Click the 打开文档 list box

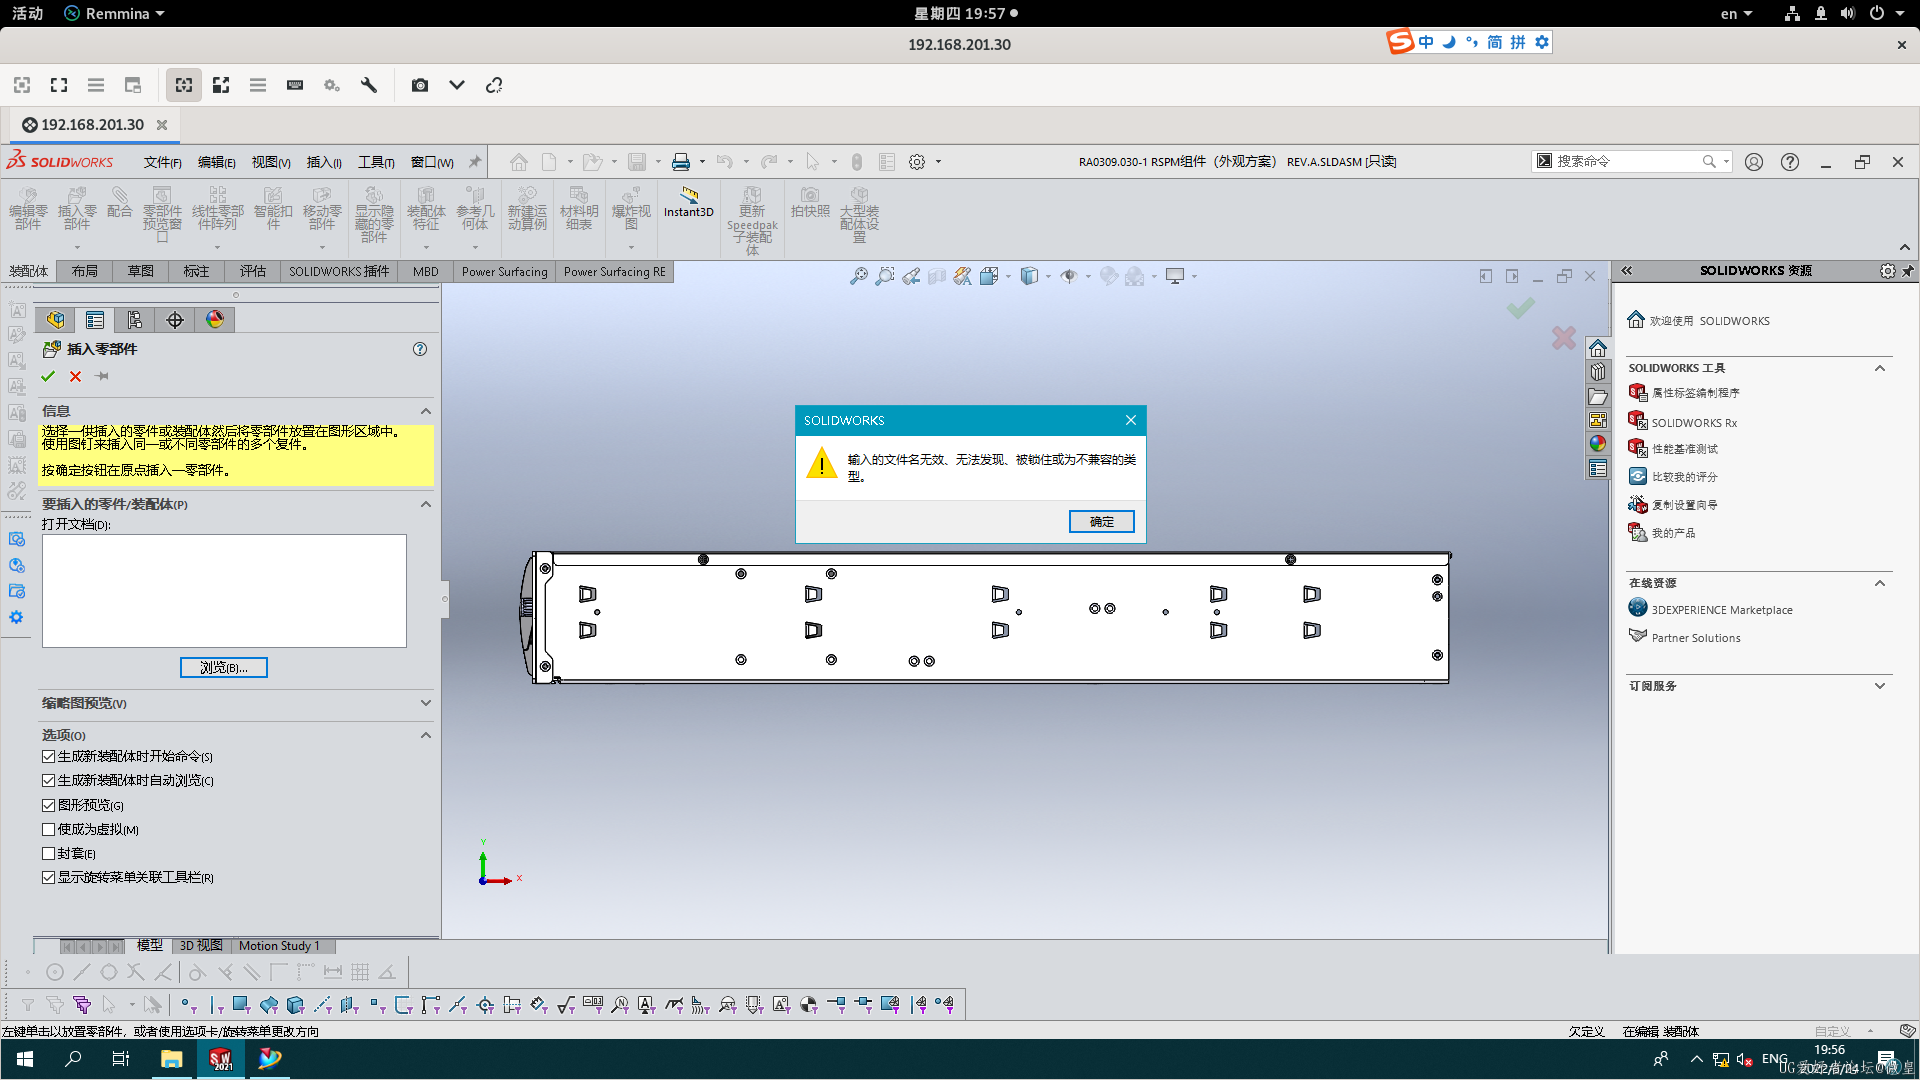pos(224,591)
